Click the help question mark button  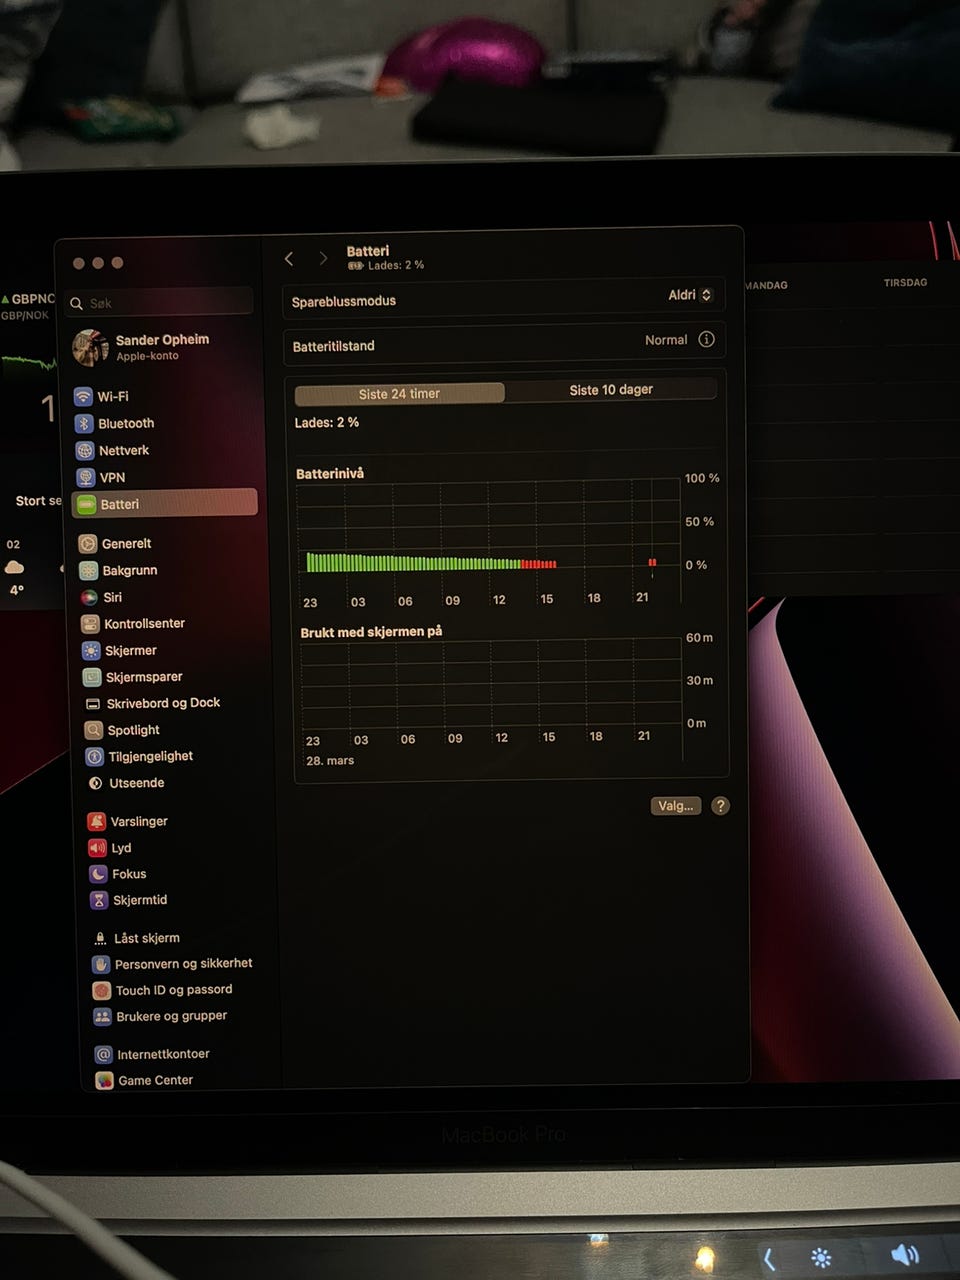(x=720, y=805)
